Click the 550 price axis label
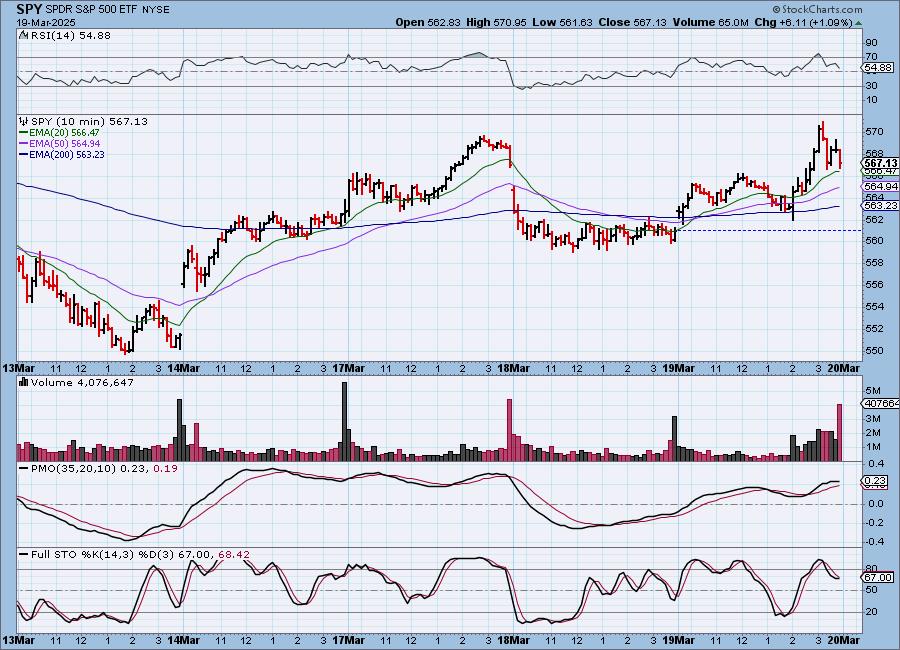The width and height of the screenshot is (900, 650). pyautogui.click(x=874, y=350)
